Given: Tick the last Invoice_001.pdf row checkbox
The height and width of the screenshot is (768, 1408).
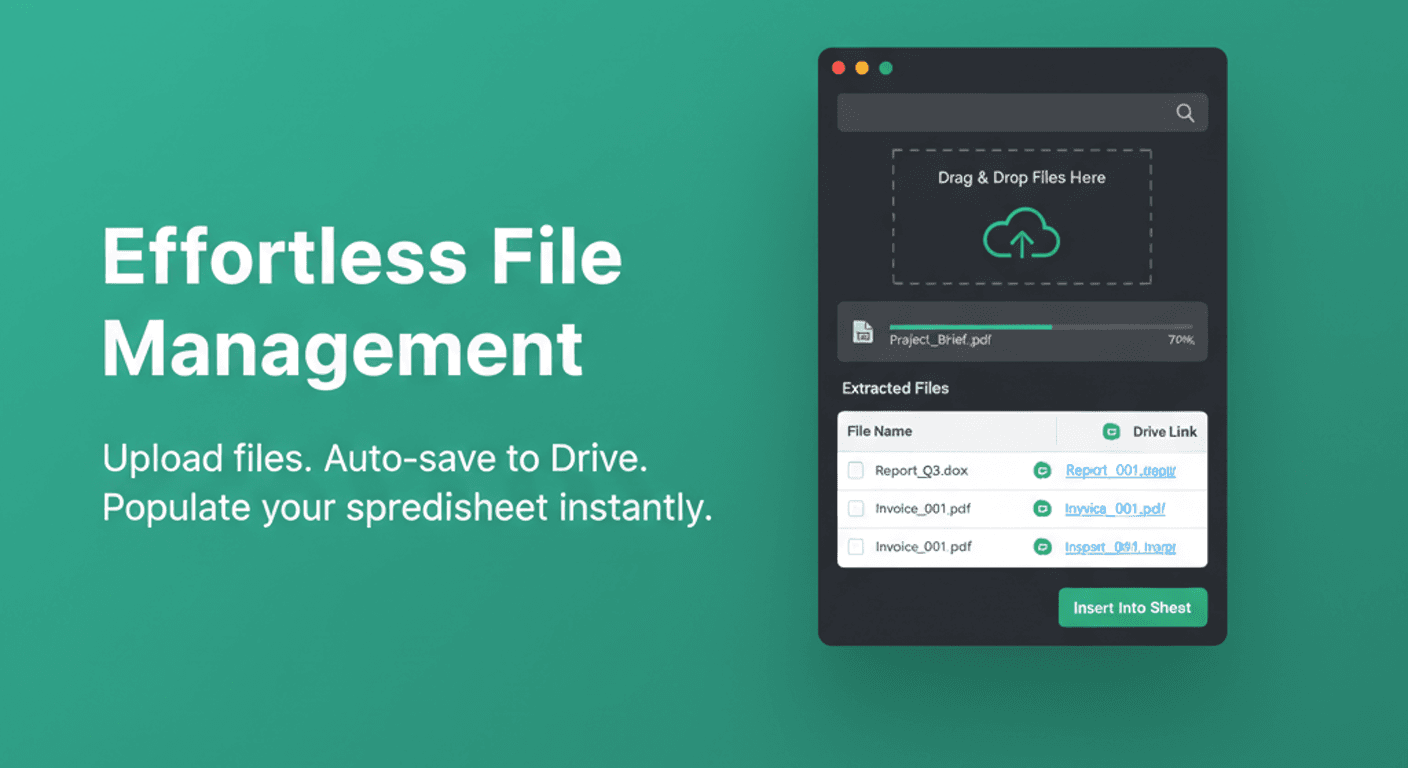Looking at the screenshot, I should (x=856, y=547).
